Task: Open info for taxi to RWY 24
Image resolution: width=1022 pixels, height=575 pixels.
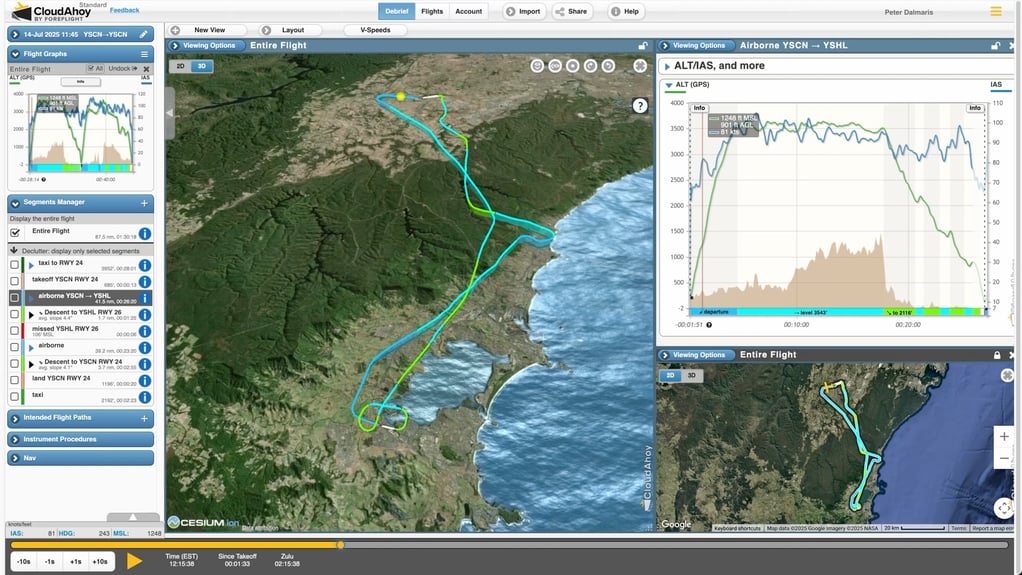Action: [144, 265]
